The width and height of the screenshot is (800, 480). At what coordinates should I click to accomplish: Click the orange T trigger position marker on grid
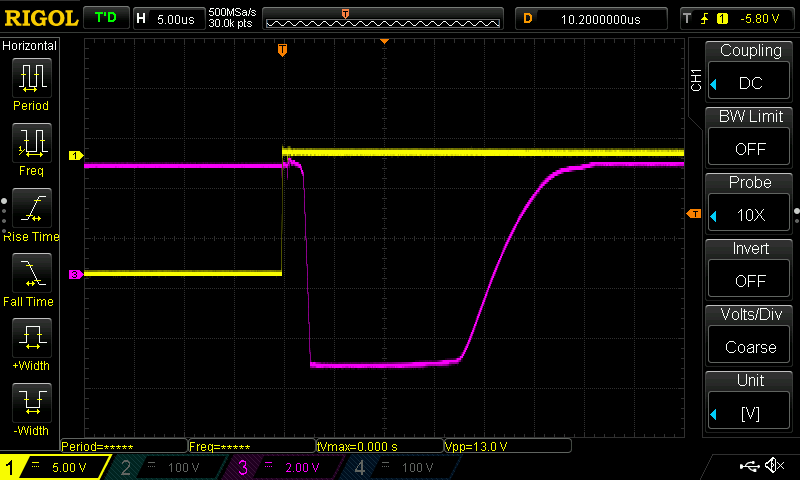point(282,50)
